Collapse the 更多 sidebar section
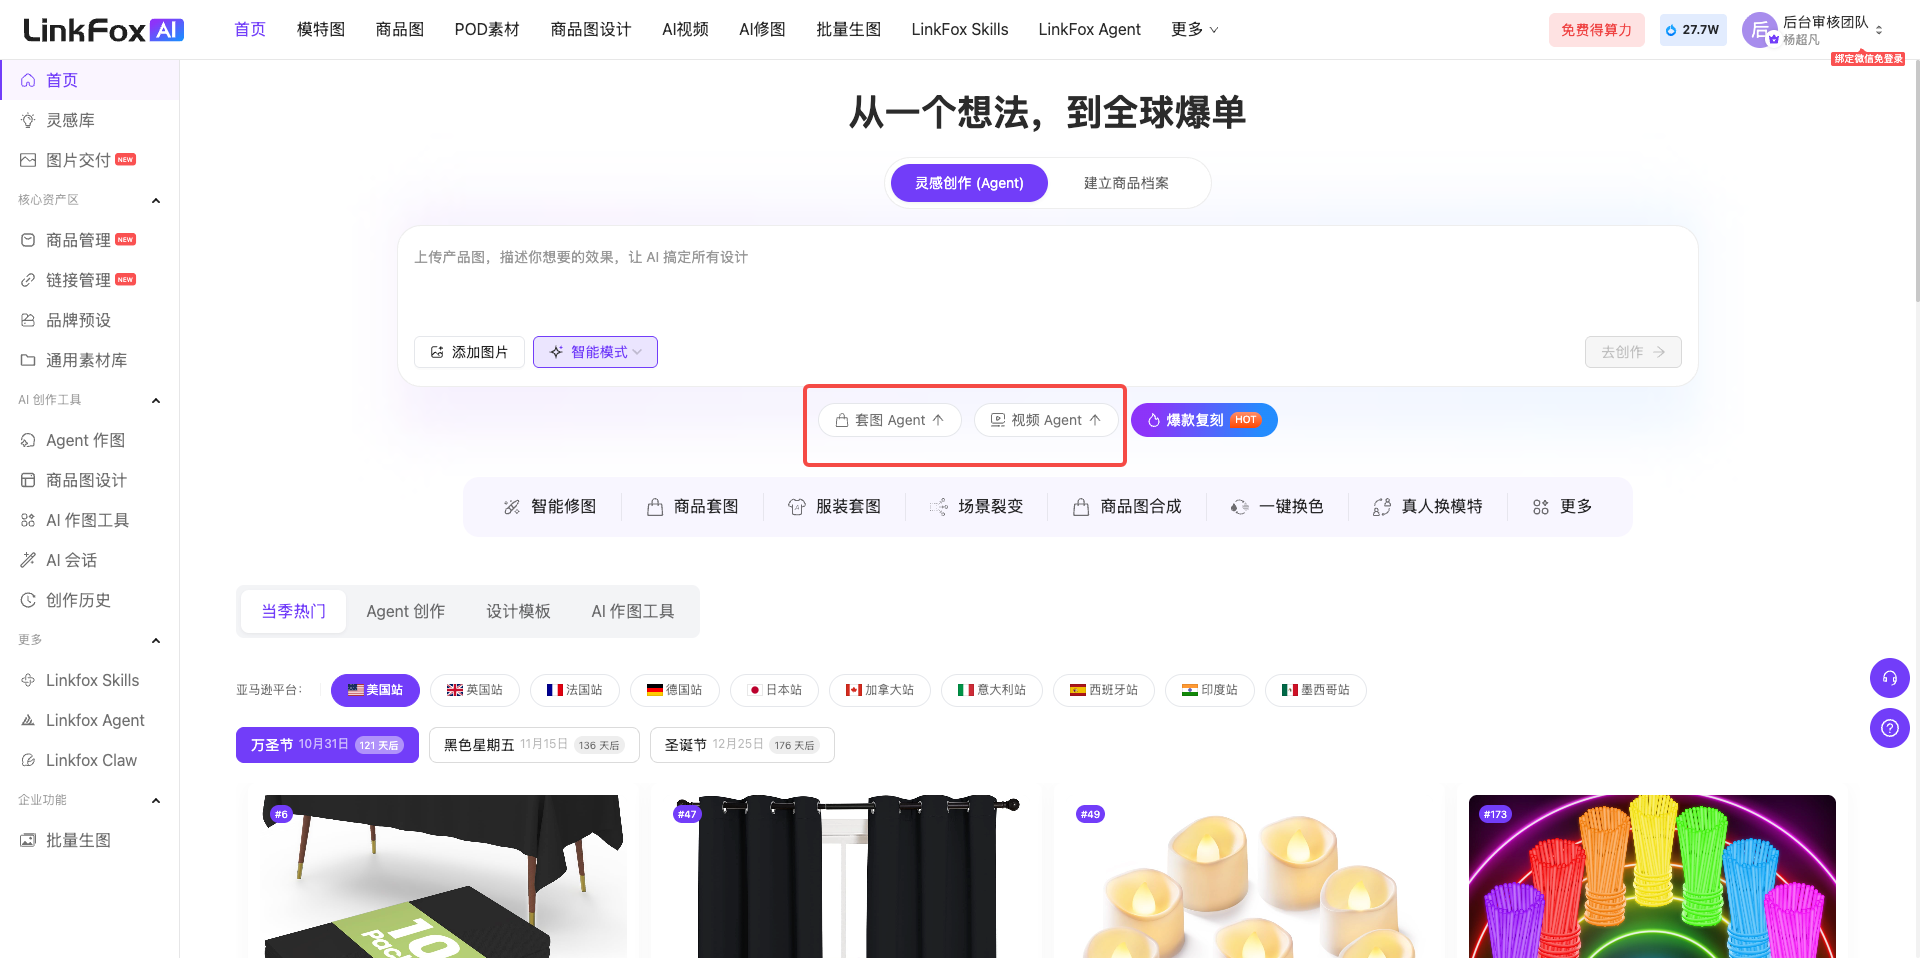 tap(156, 640)
